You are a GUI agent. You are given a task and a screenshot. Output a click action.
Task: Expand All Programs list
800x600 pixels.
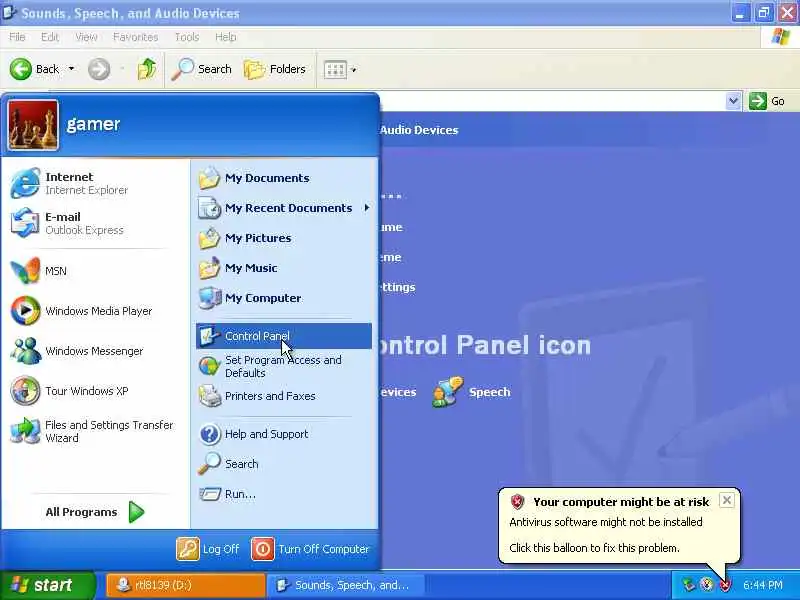(95, 512)
